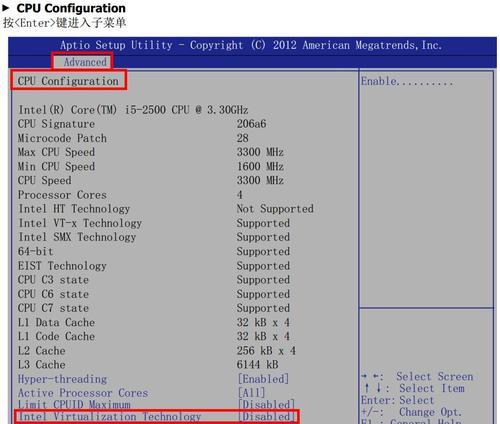Click the CPU C6 state label
The image size is (500, 424).
(x=53, y=294)
